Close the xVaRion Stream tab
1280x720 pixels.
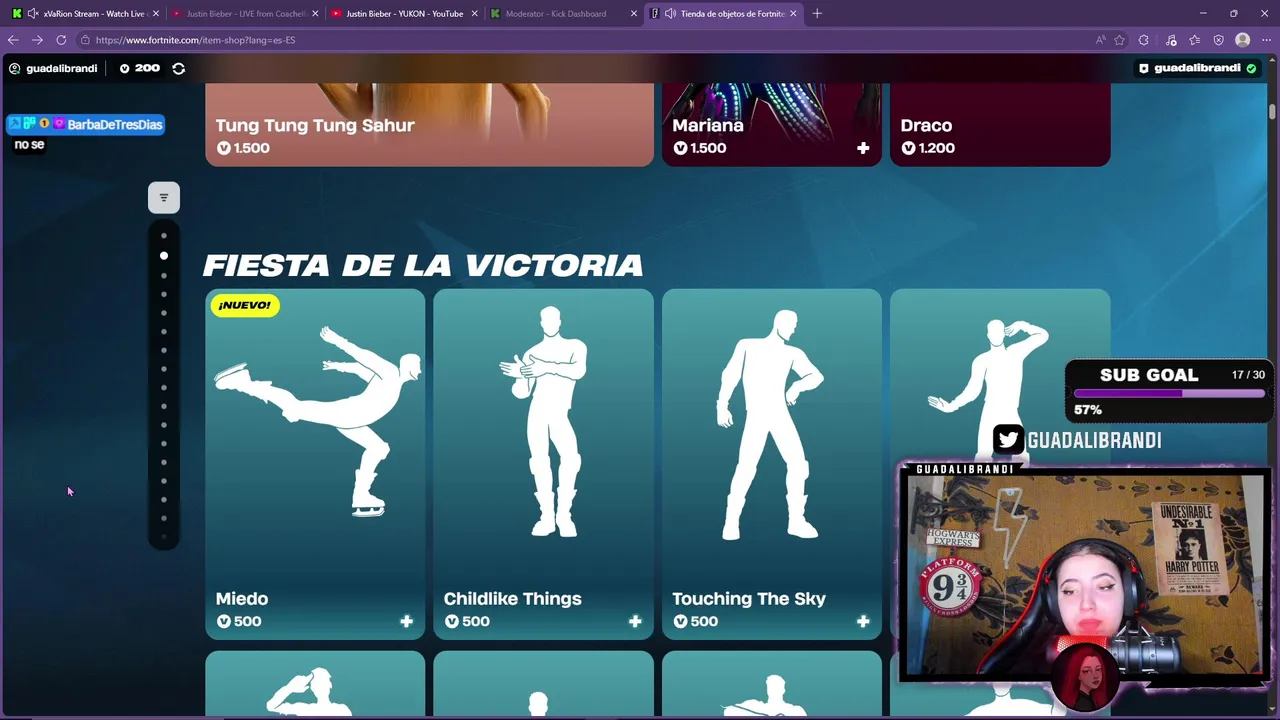click(x=156, y=14)
